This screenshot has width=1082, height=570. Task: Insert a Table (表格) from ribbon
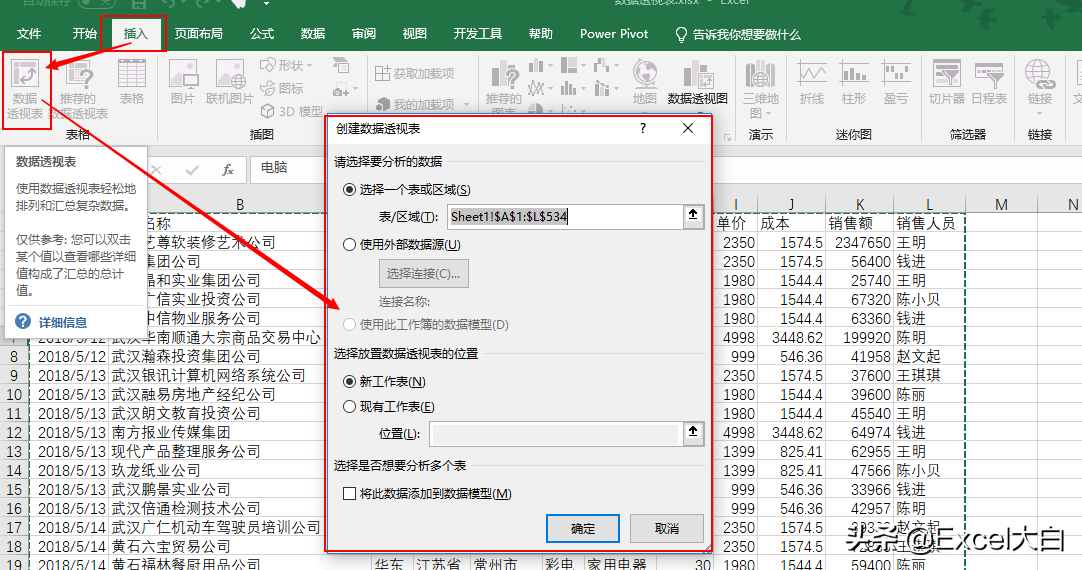(x=132, y=83)
